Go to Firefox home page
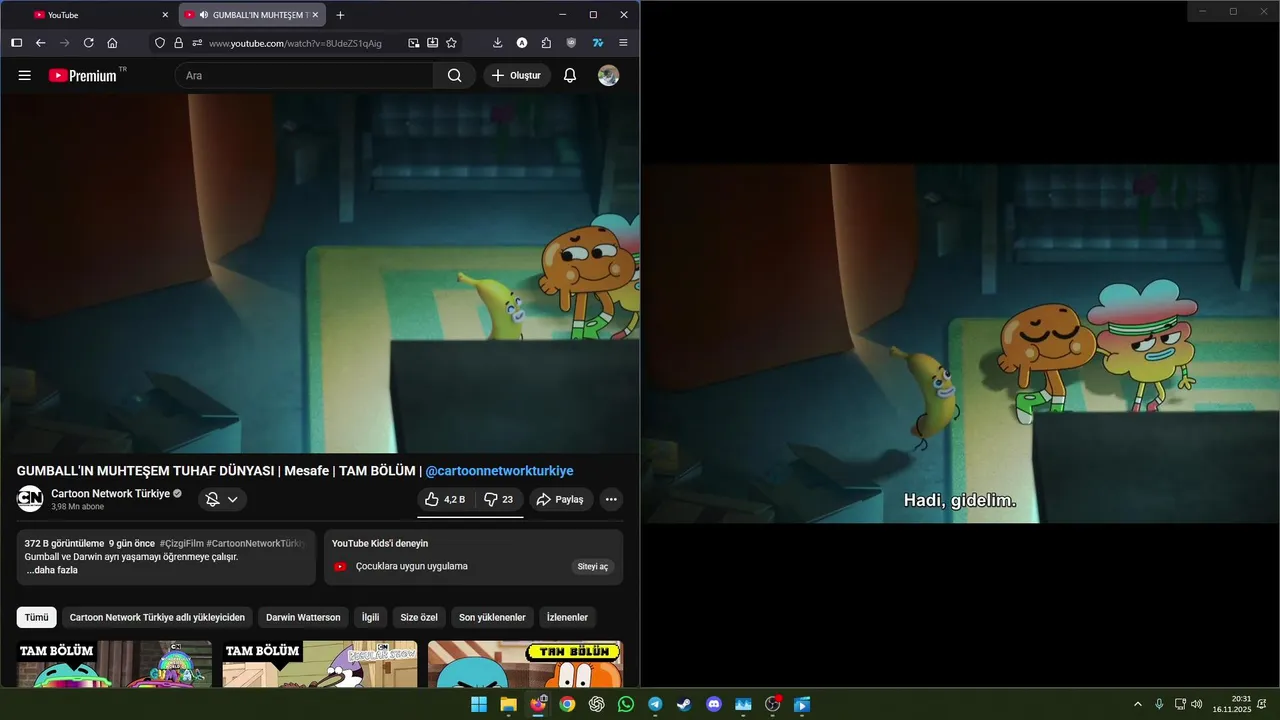Image resolution: width=1280 pixels, height=720 pixels. 112,43
